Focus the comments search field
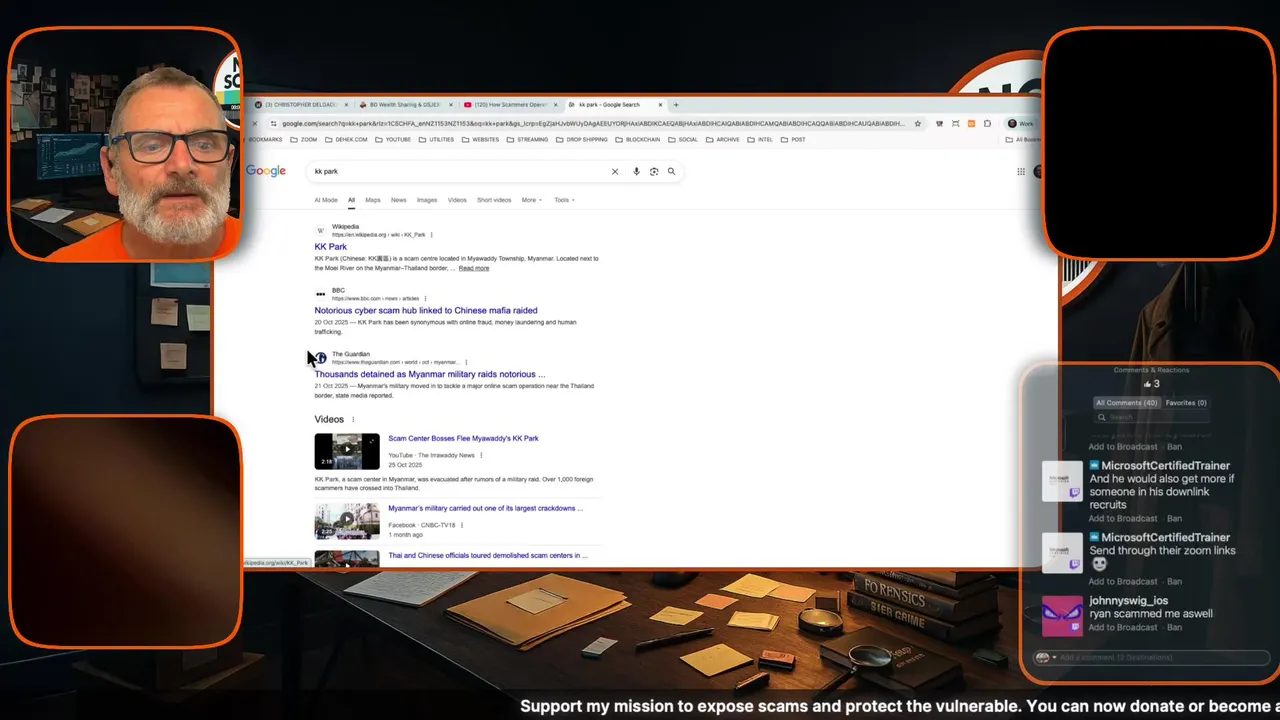Image resolution: width=1280 pixels, height=720 pixels. (x=1150, y=418)
